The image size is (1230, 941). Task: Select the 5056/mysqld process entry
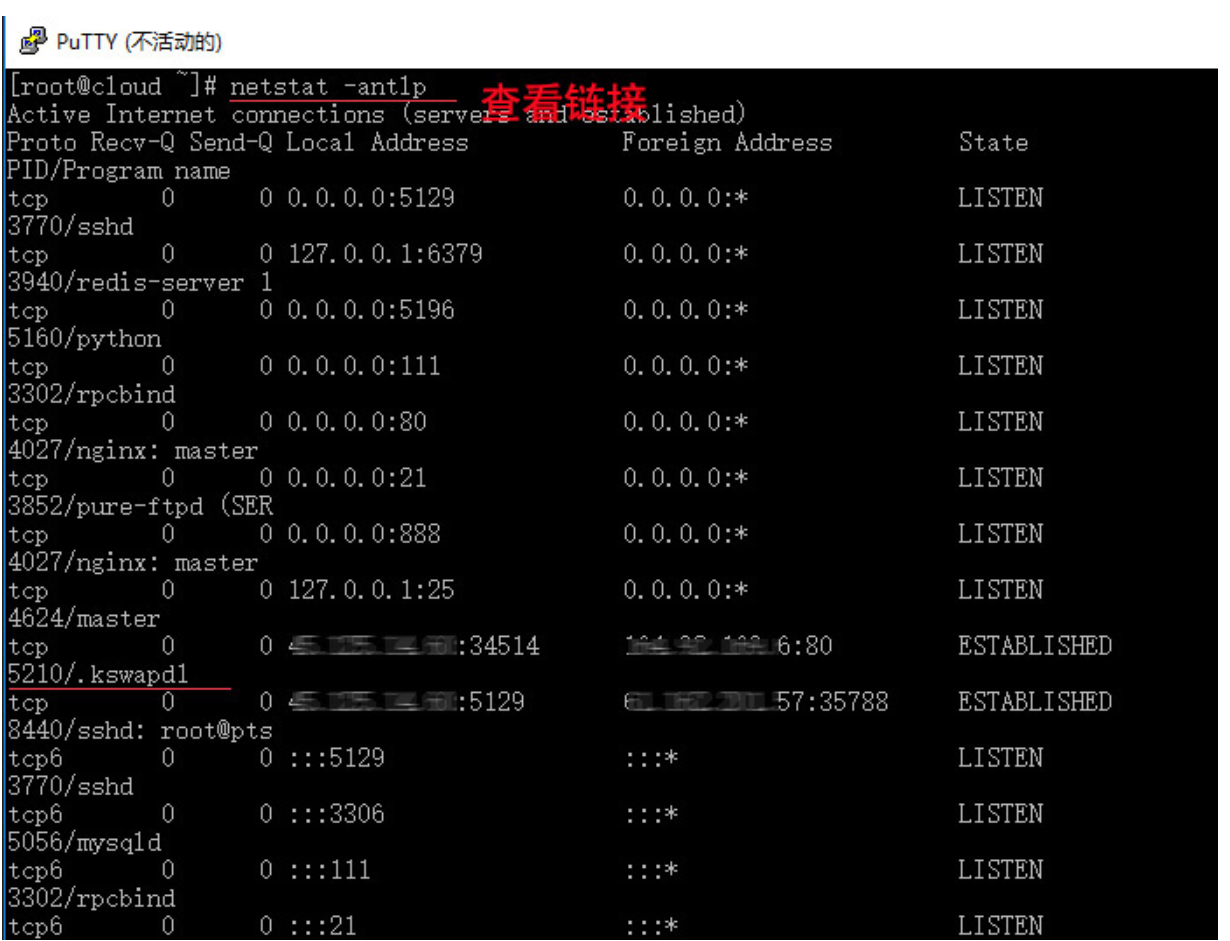point(84,843)
